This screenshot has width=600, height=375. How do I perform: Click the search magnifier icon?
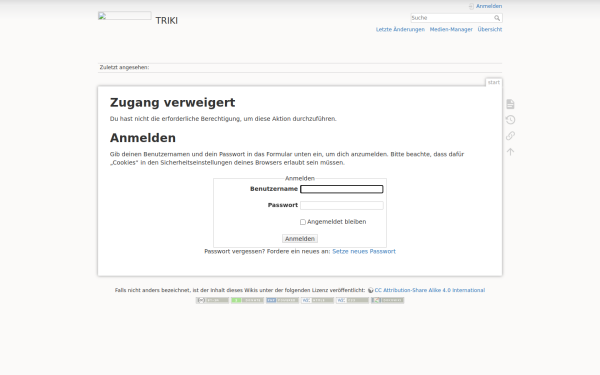497,18
